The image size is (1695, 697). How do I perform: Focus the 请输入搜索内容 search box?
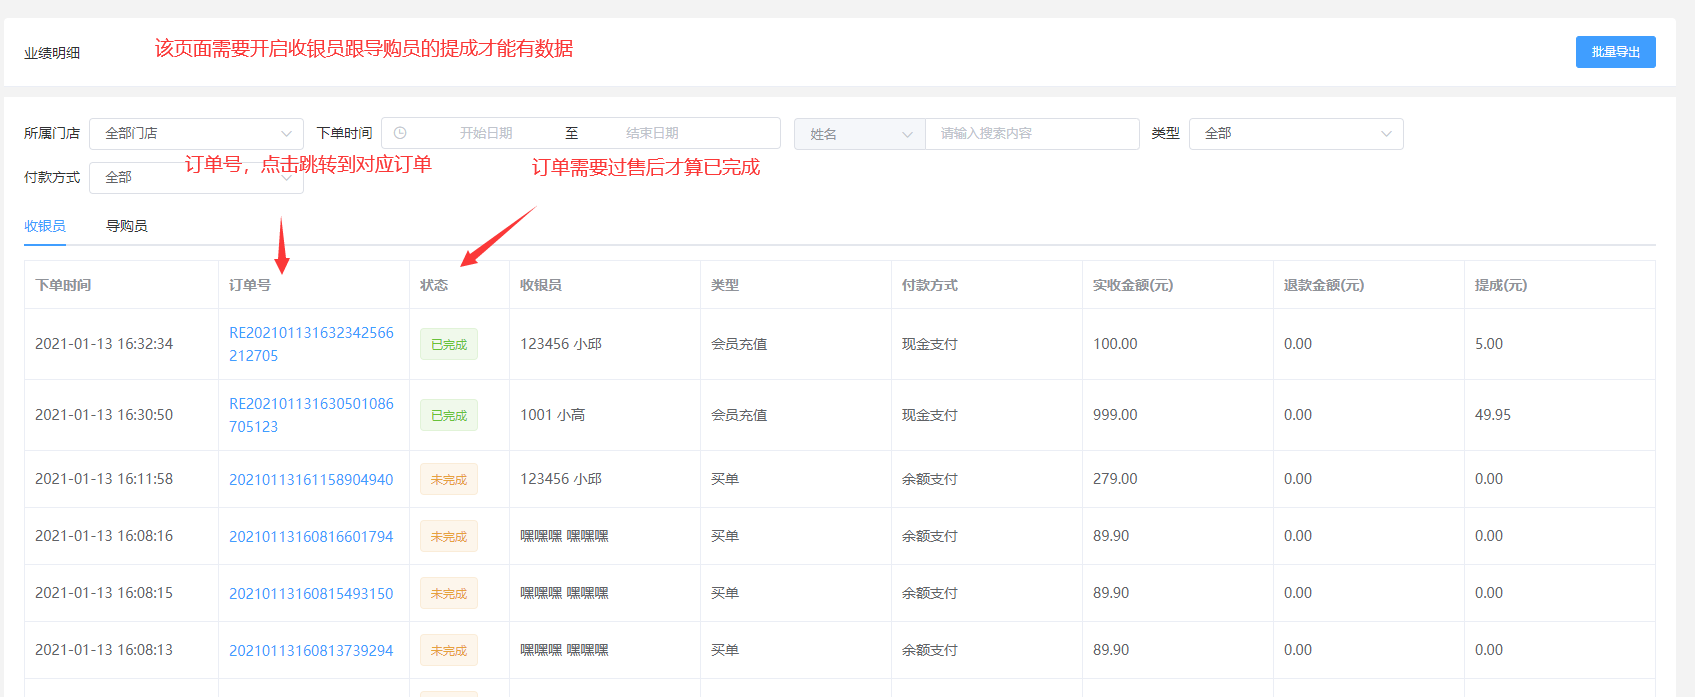pyautogui.click(x=1032, y=134)
